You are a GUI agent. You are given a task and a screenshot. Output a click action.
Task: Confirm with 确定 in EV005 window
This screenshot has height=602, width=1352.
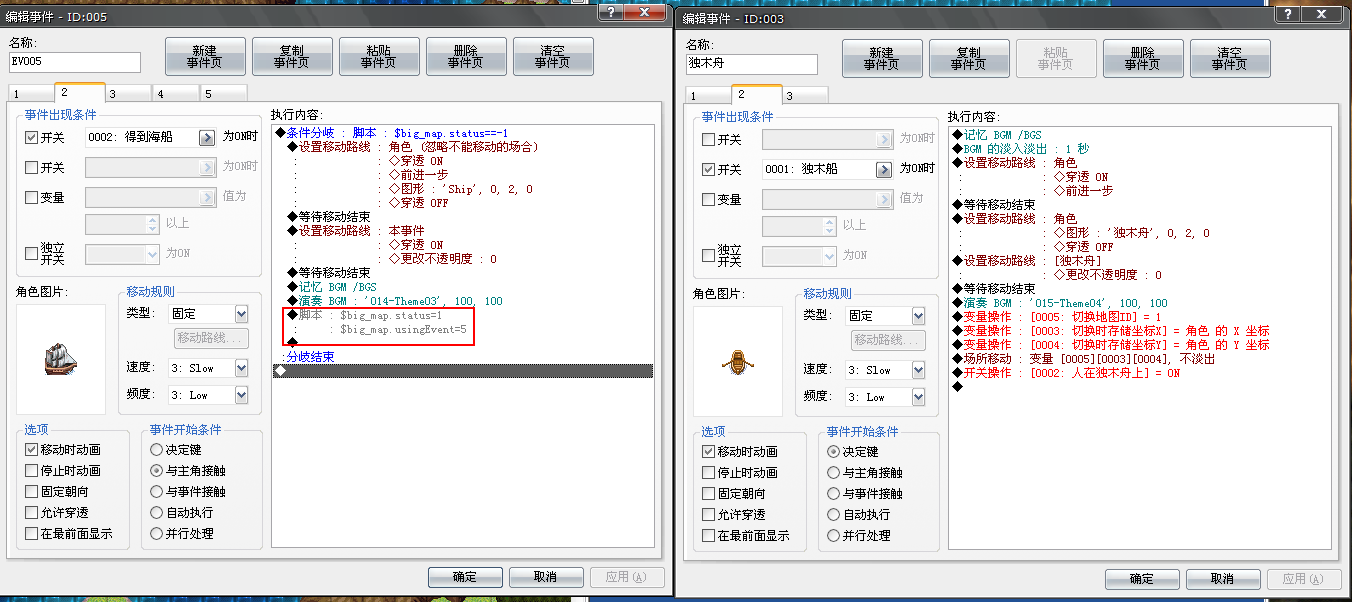pos(465,577)
